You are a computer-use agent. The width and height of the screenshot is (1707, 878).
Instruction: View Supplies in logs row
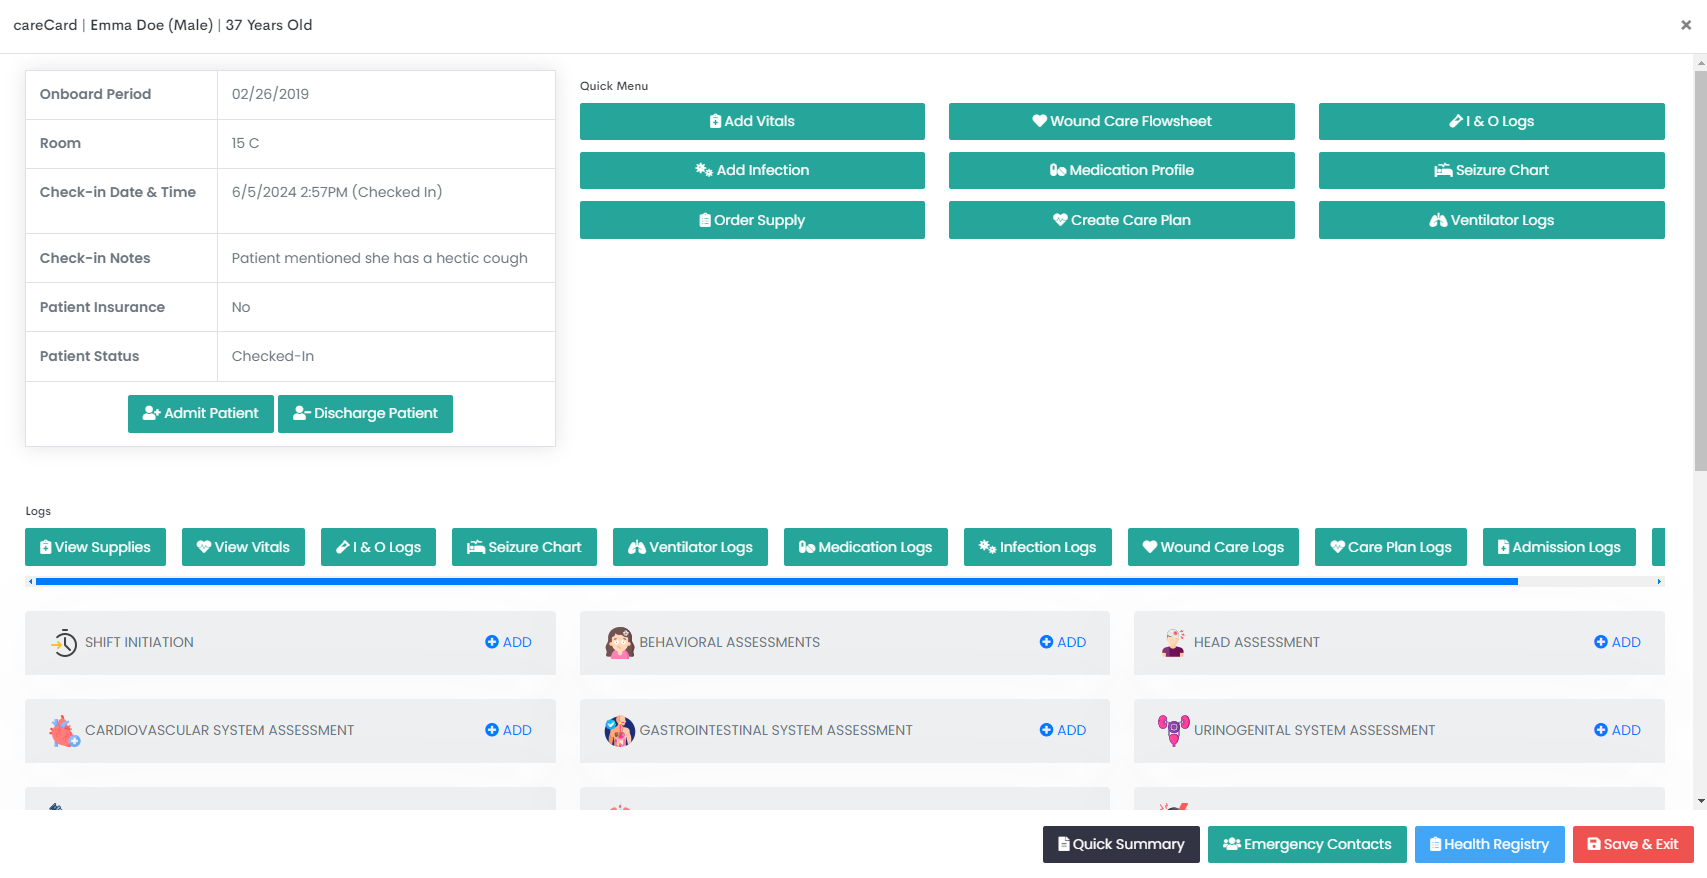tap(95, 547)
